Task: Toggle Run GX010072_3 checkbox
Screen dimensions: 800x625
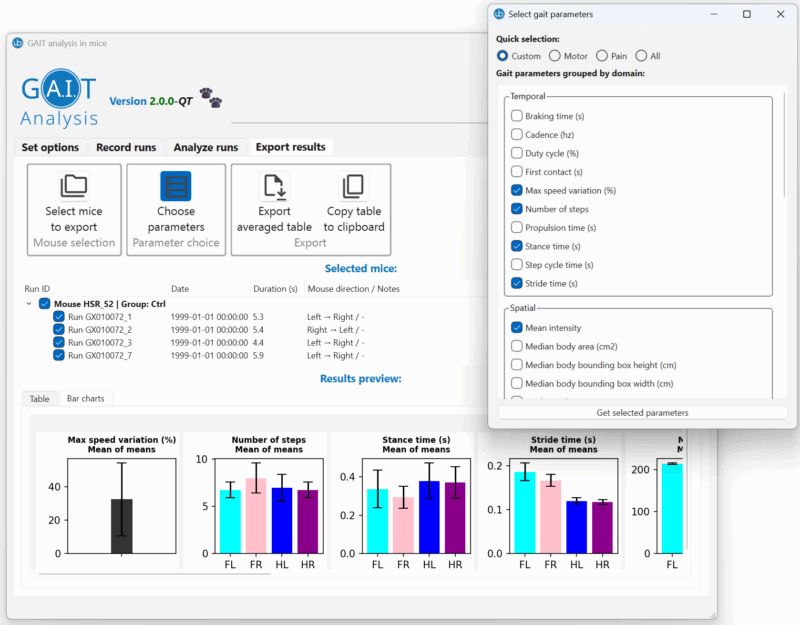Action: tap(60, 342)
